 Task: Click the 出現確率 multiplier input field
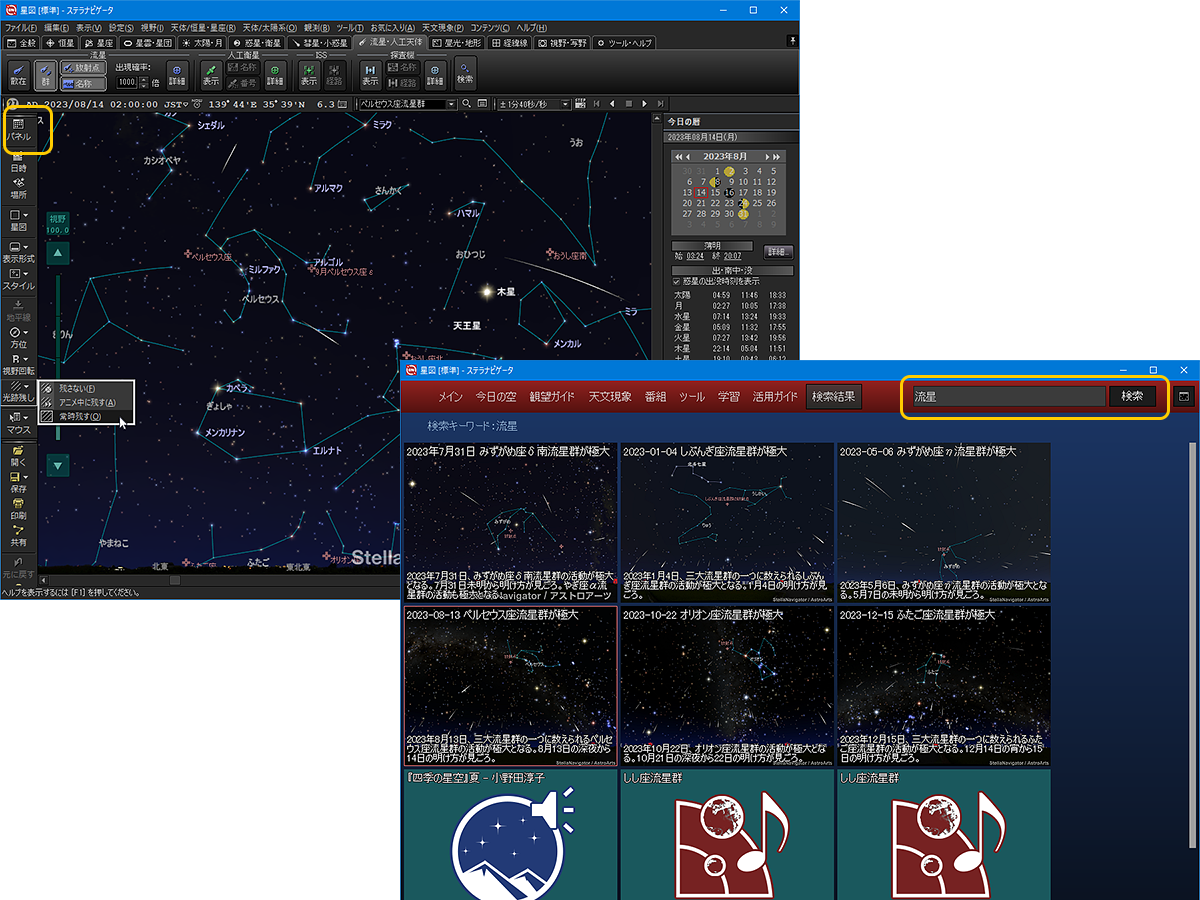click(127, 82)
